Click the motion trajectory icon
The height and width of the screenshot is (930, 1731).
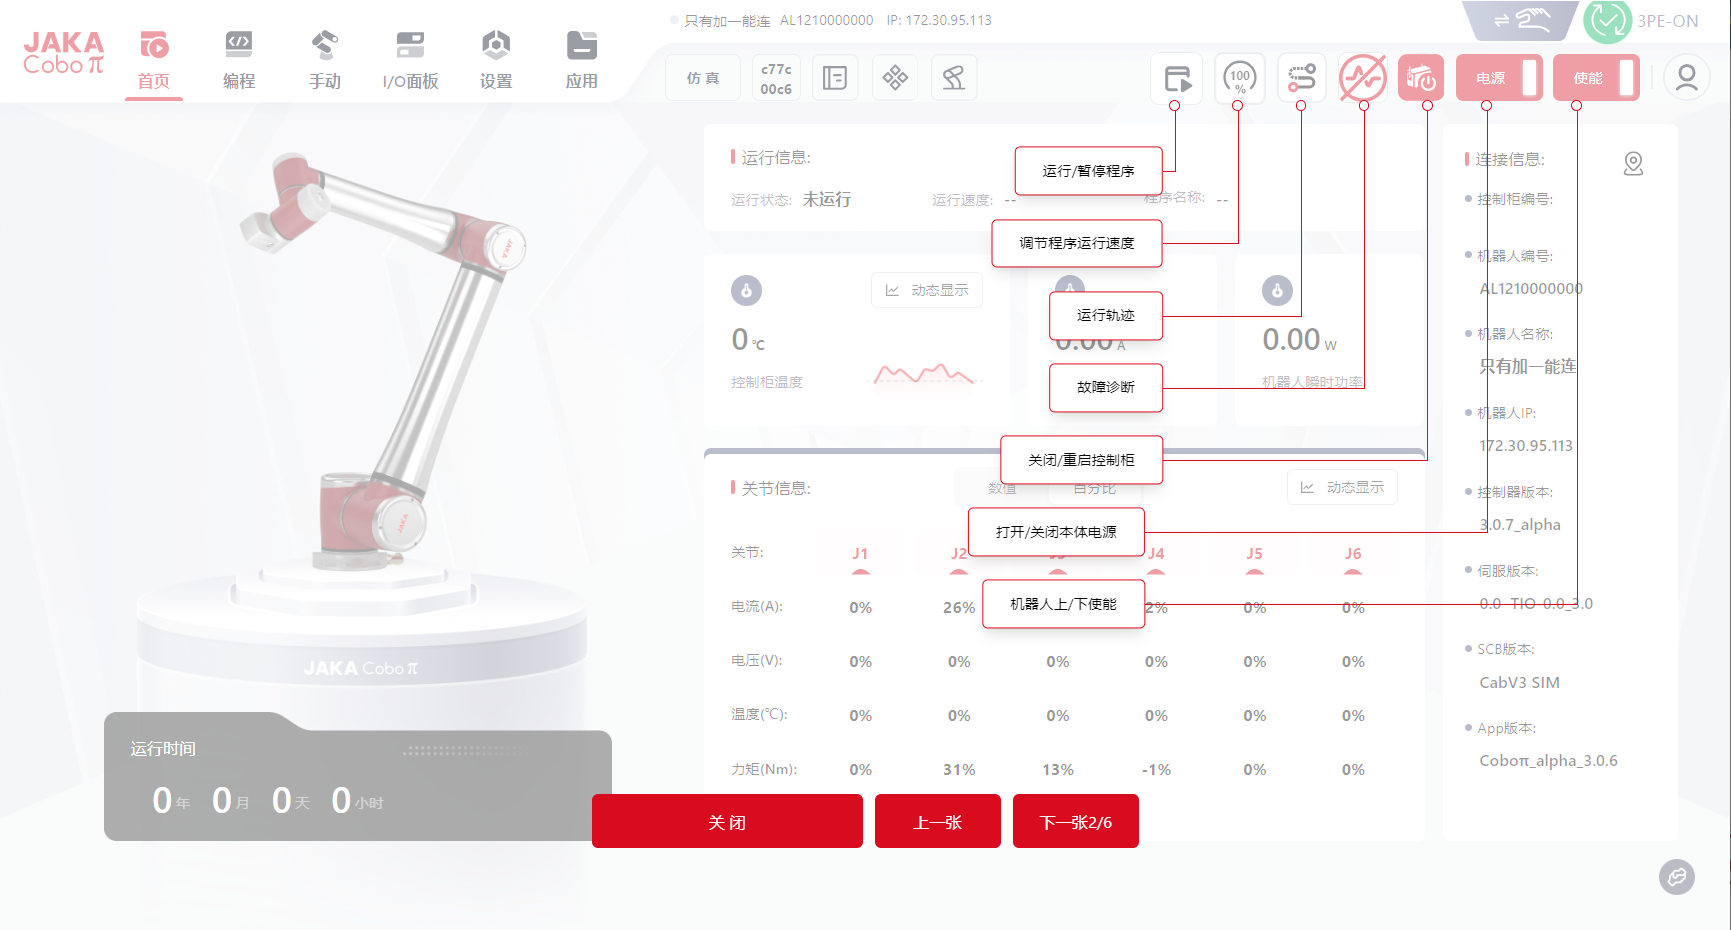point(1301,78)
